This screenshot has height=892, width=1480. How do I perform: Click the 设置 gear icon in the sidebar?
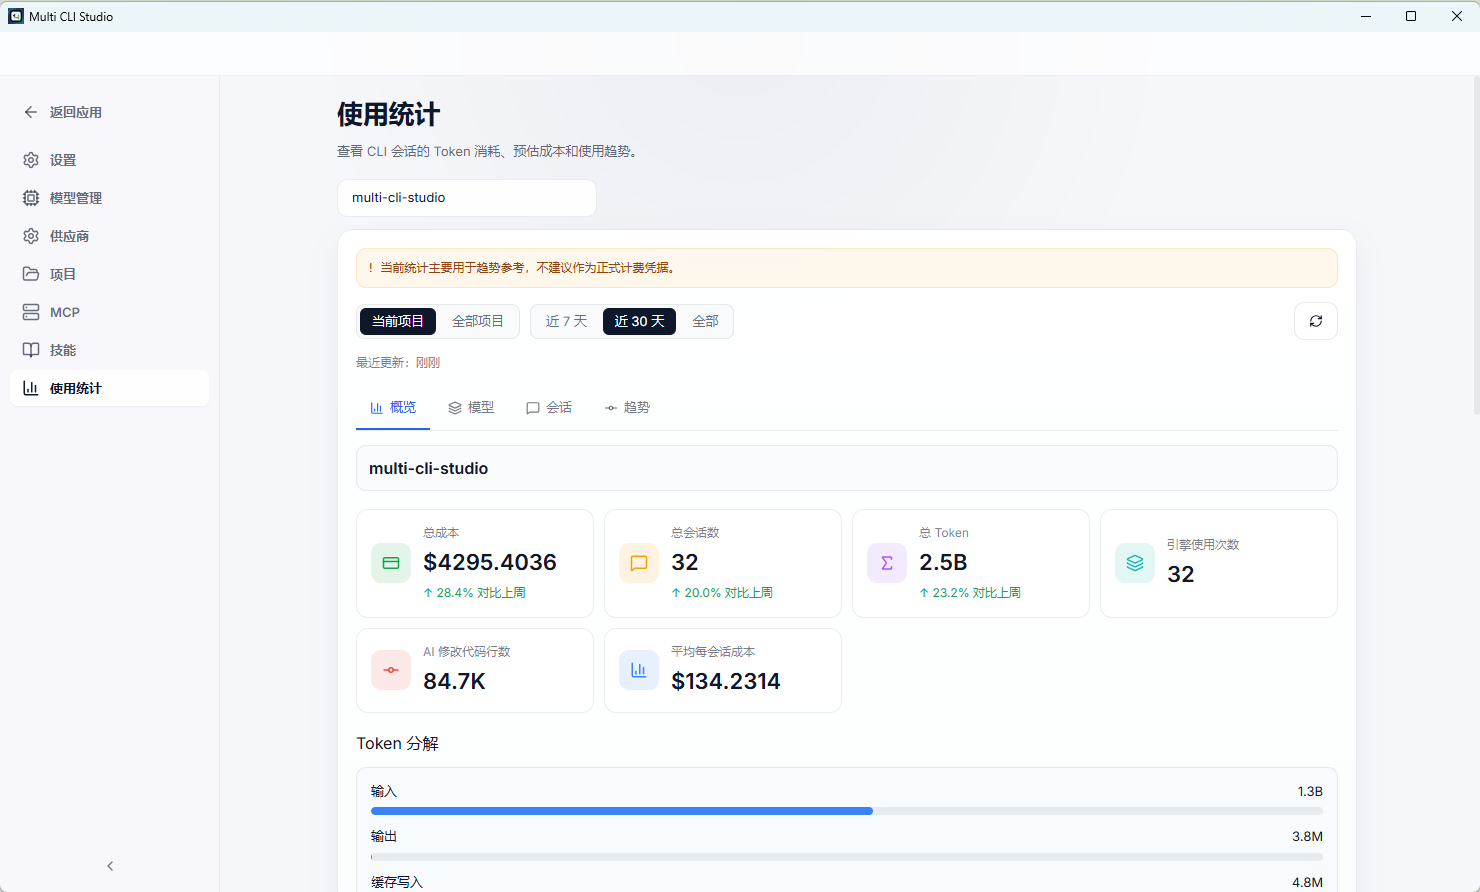point(31,160)
